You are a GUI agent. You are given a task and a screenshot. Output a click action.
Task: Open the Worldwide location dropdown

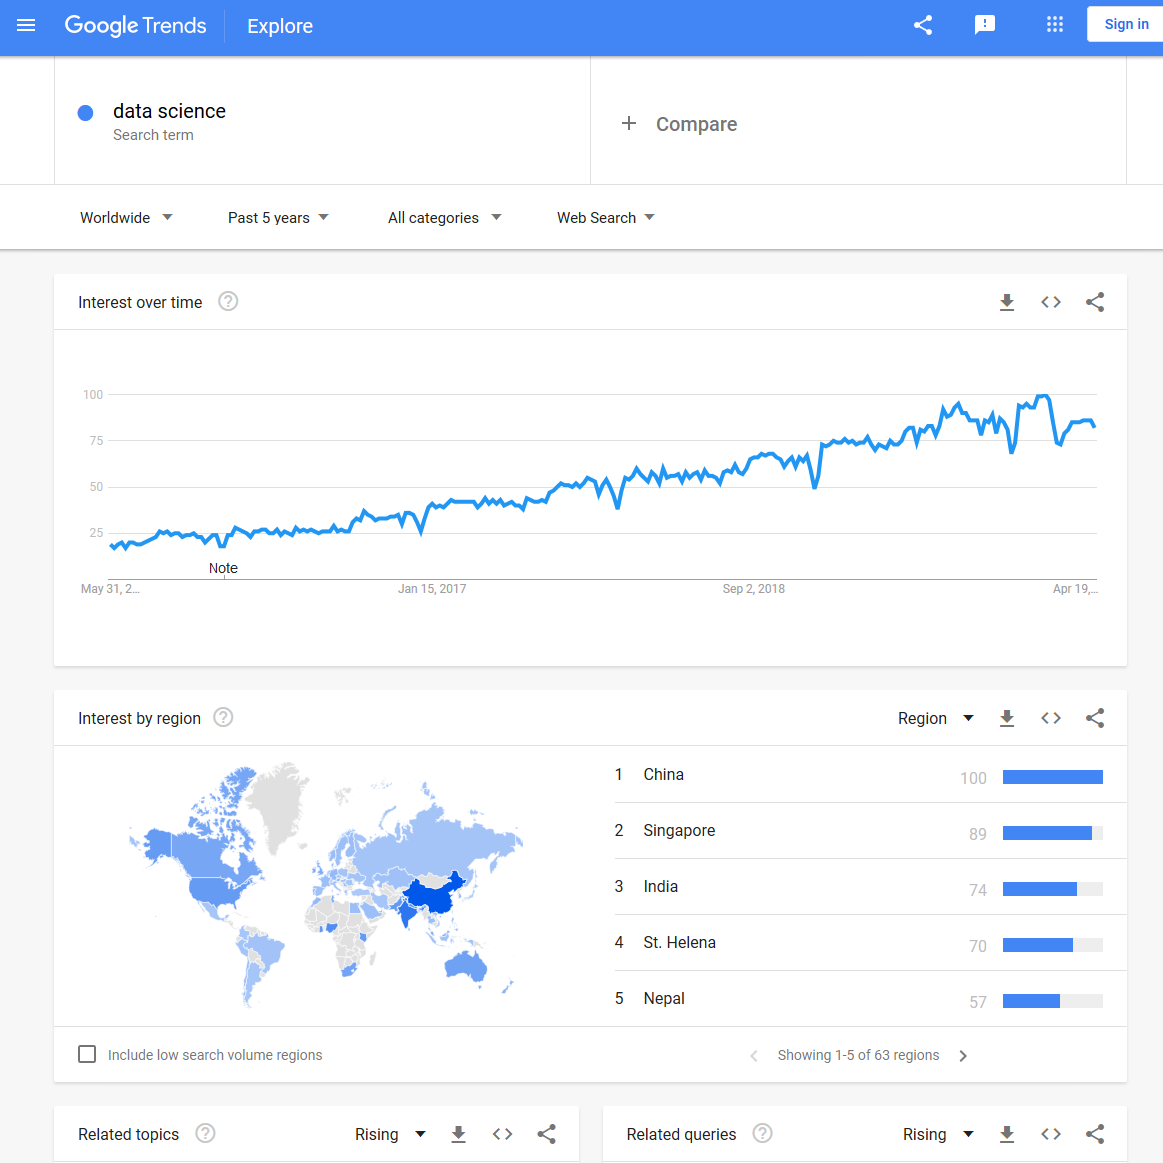[x=126, y=217]
